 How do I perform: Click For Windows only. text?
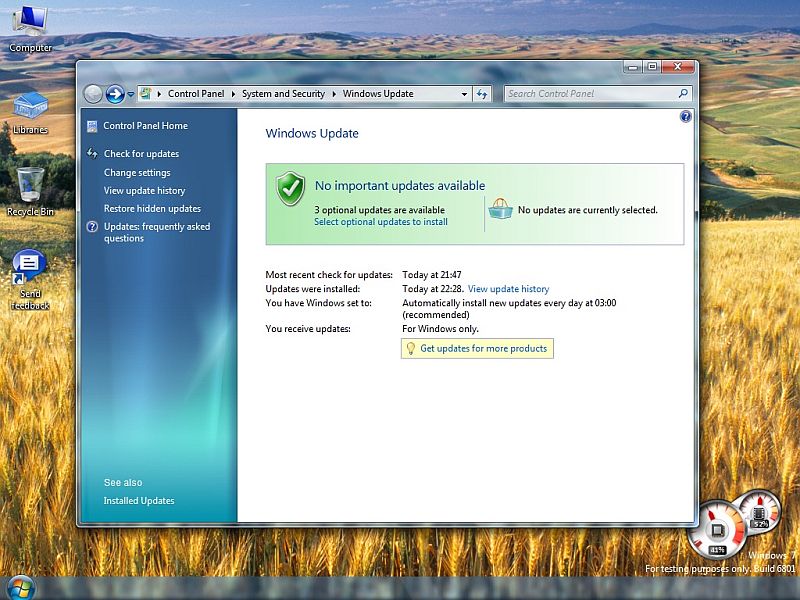440,329
